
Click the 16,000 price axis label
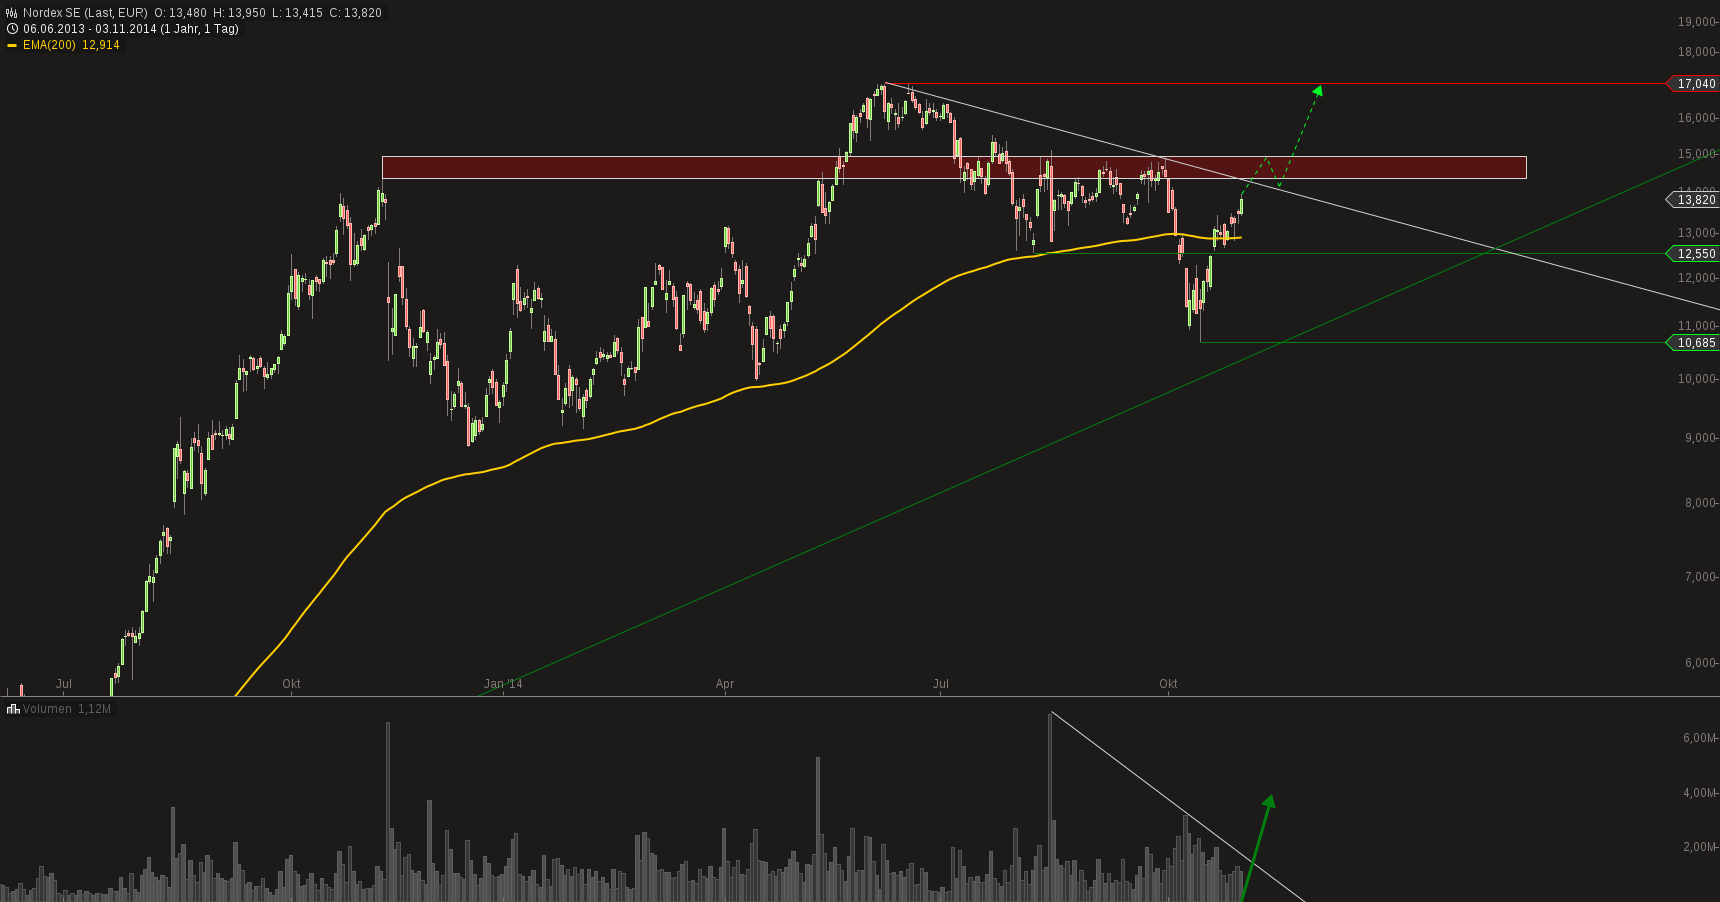[x=1696, y=118]
